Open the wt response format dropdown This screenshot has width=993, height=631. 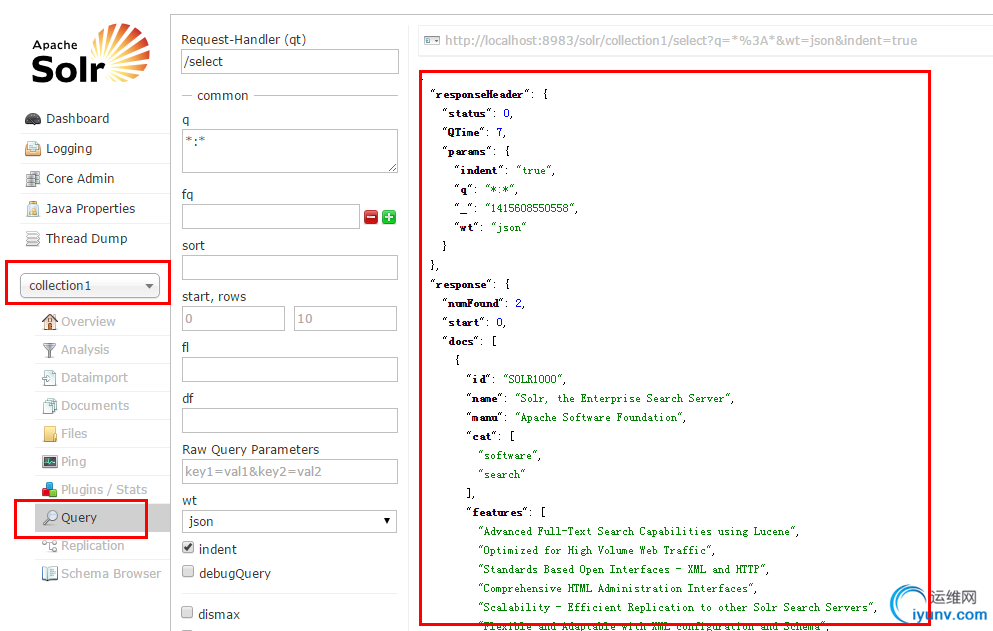pyautogui.click(x=289, y=521)
